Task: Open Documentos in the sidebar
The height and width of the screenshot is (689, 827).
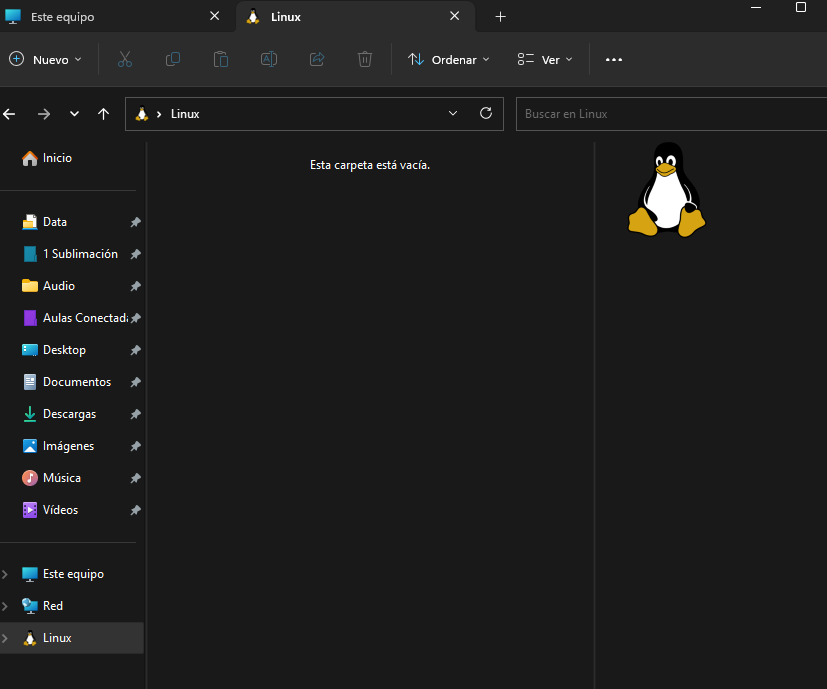Action: 77,382
